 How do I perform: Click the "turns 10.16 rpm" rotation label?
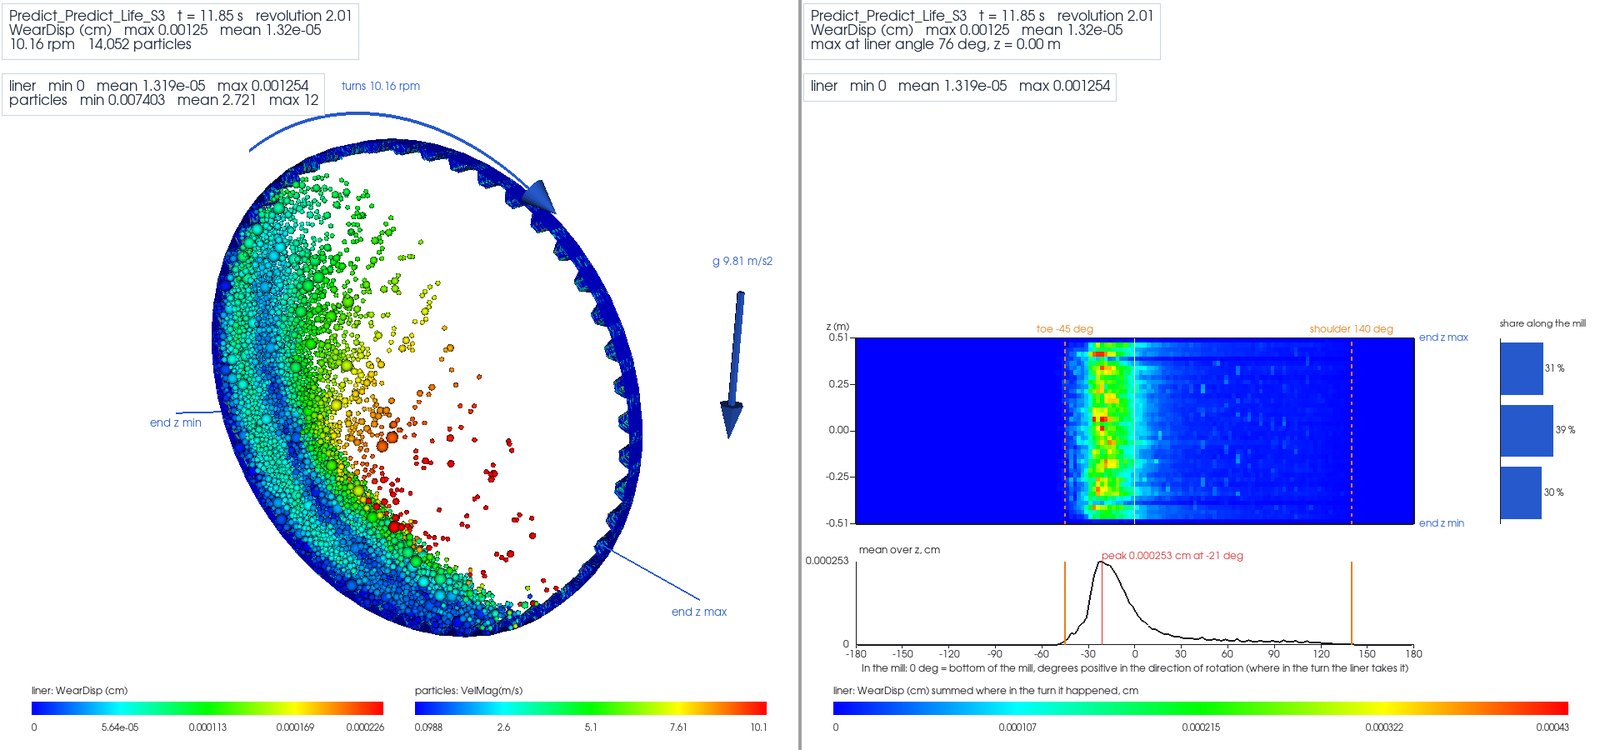(380, 86)
